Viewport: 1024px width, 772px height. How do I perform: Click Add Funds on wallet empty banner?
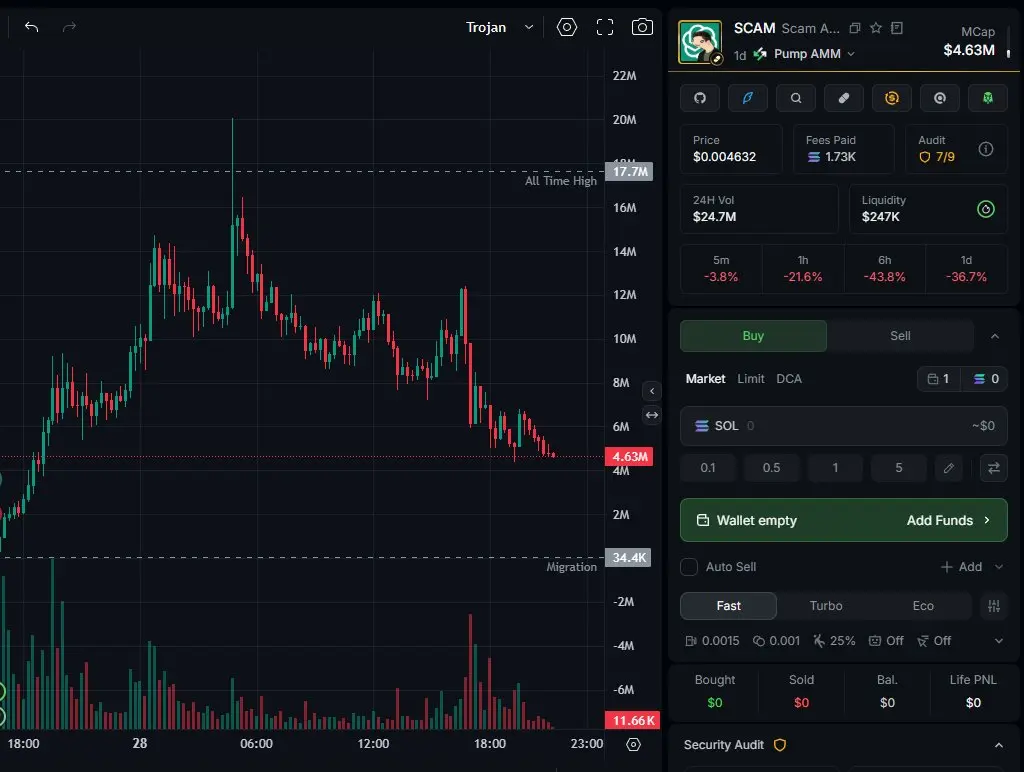[x=948, y=521]
